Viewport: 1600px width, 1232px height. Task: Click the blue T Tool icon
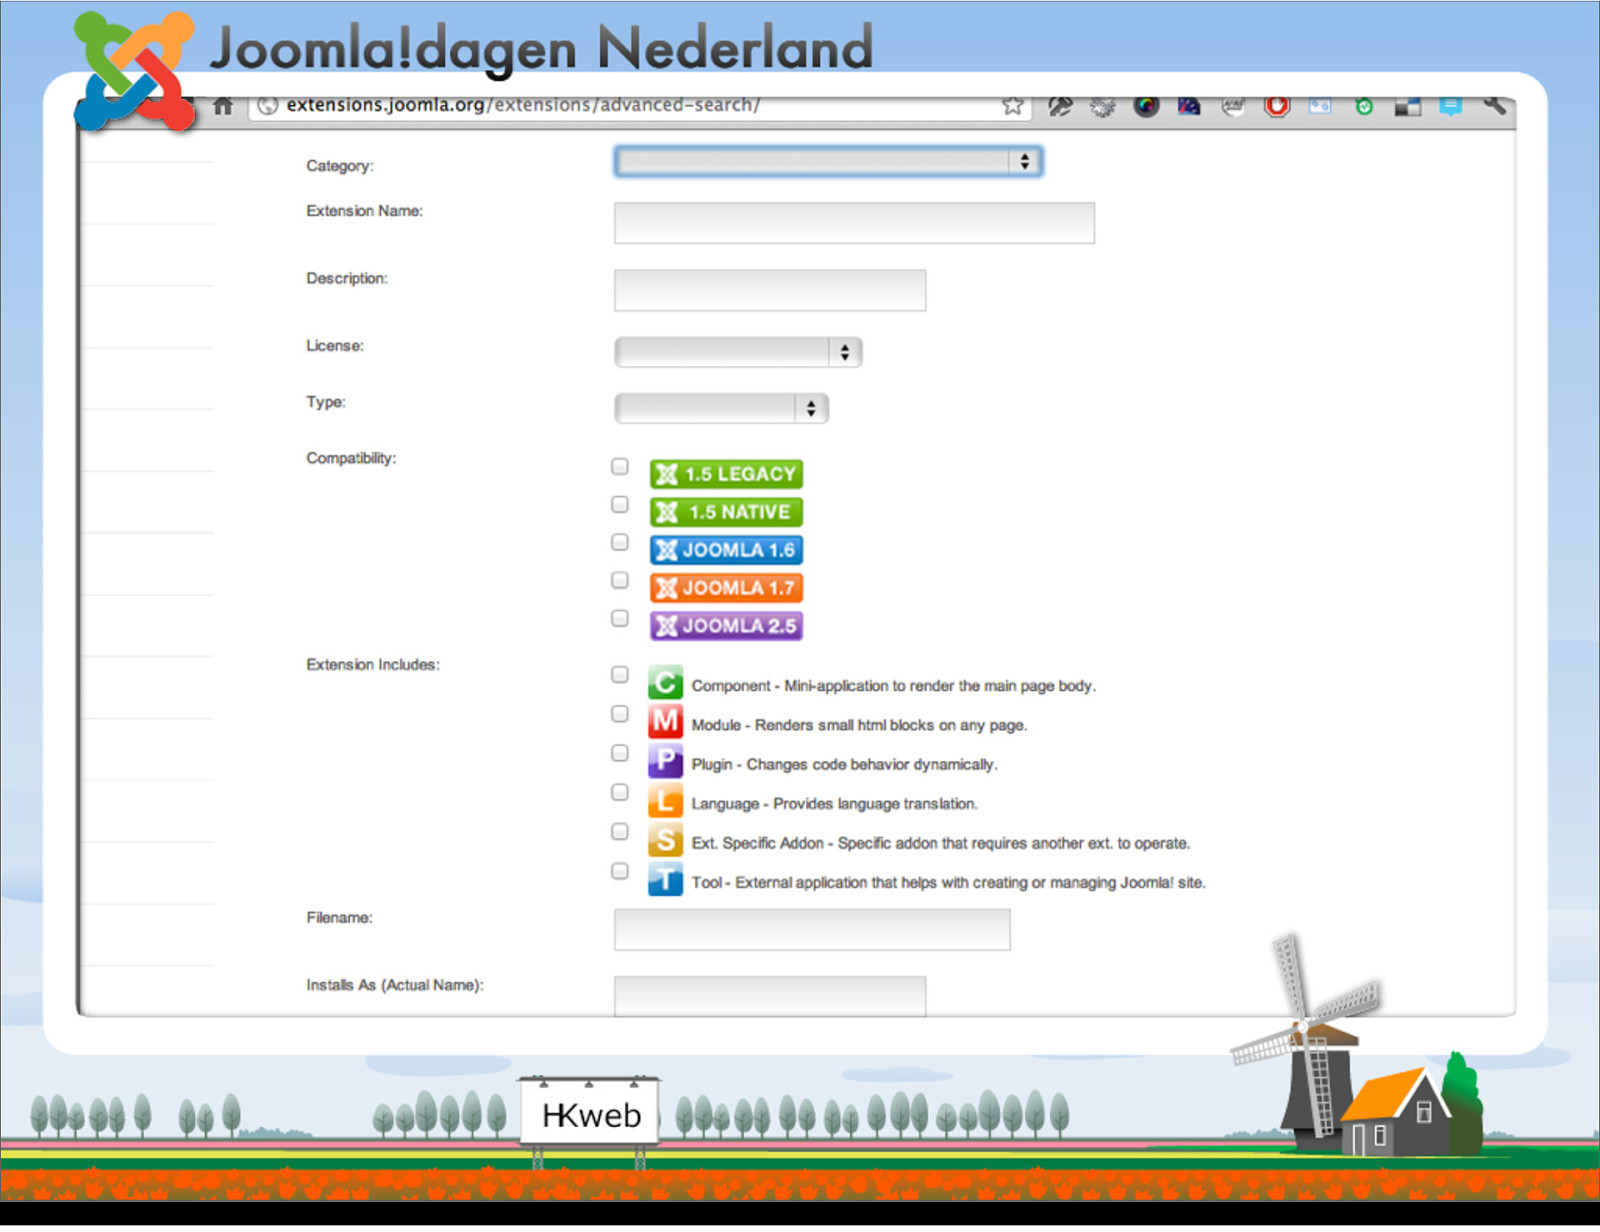pos(665,880)
